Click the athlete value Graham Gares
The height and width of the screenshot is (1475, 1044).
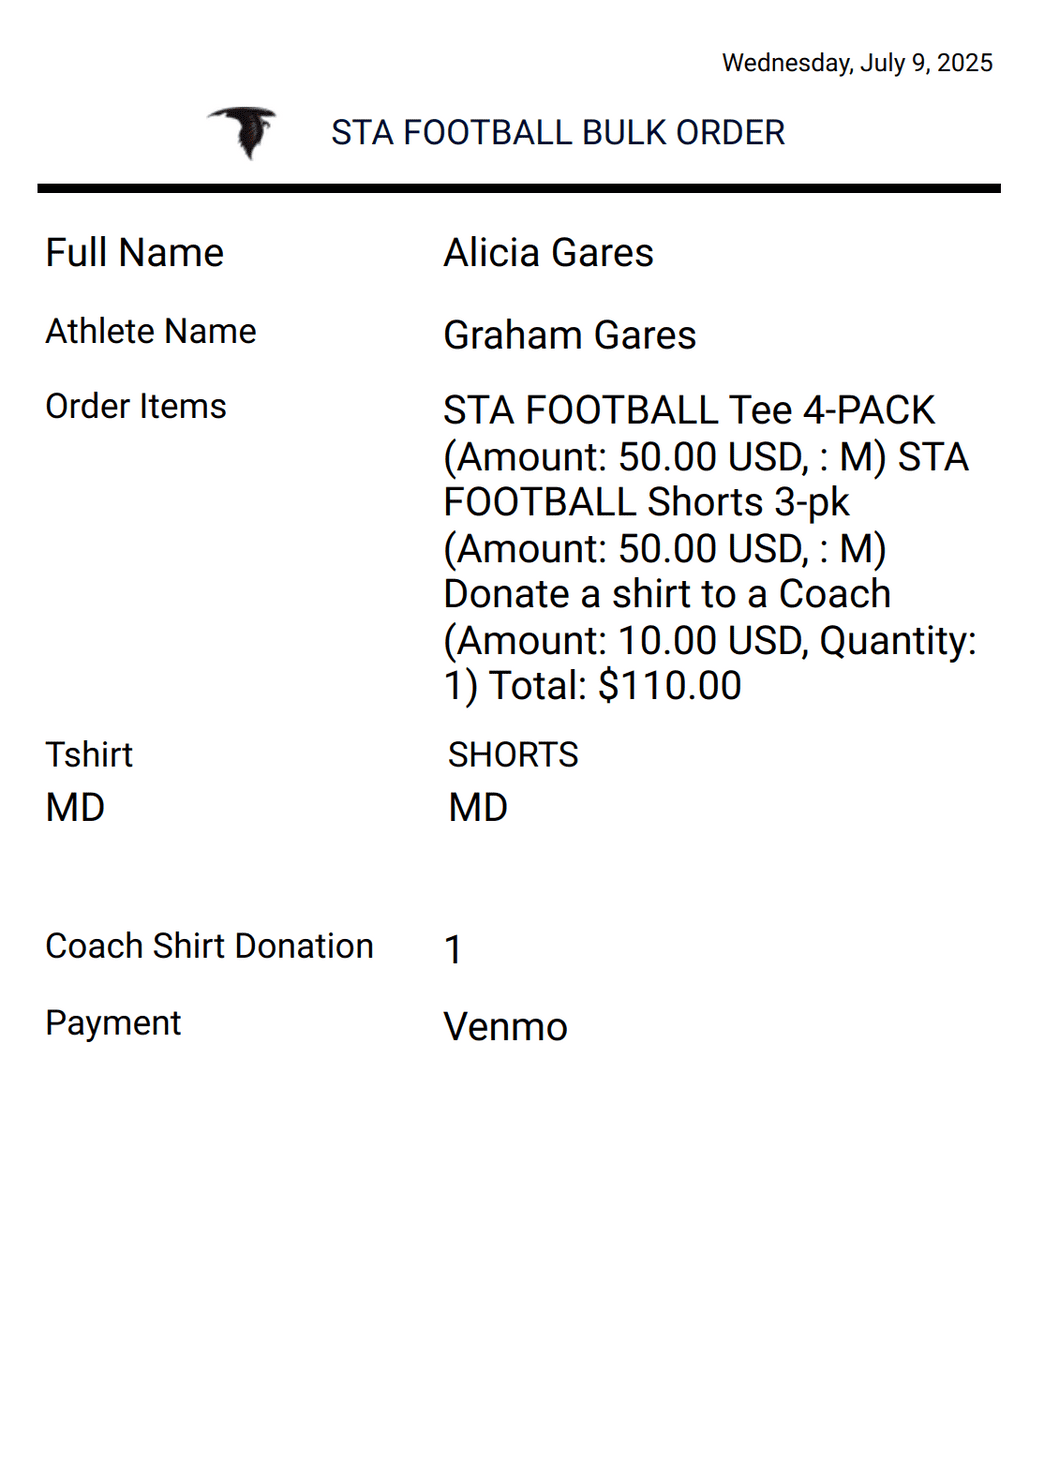coord(570,336)
